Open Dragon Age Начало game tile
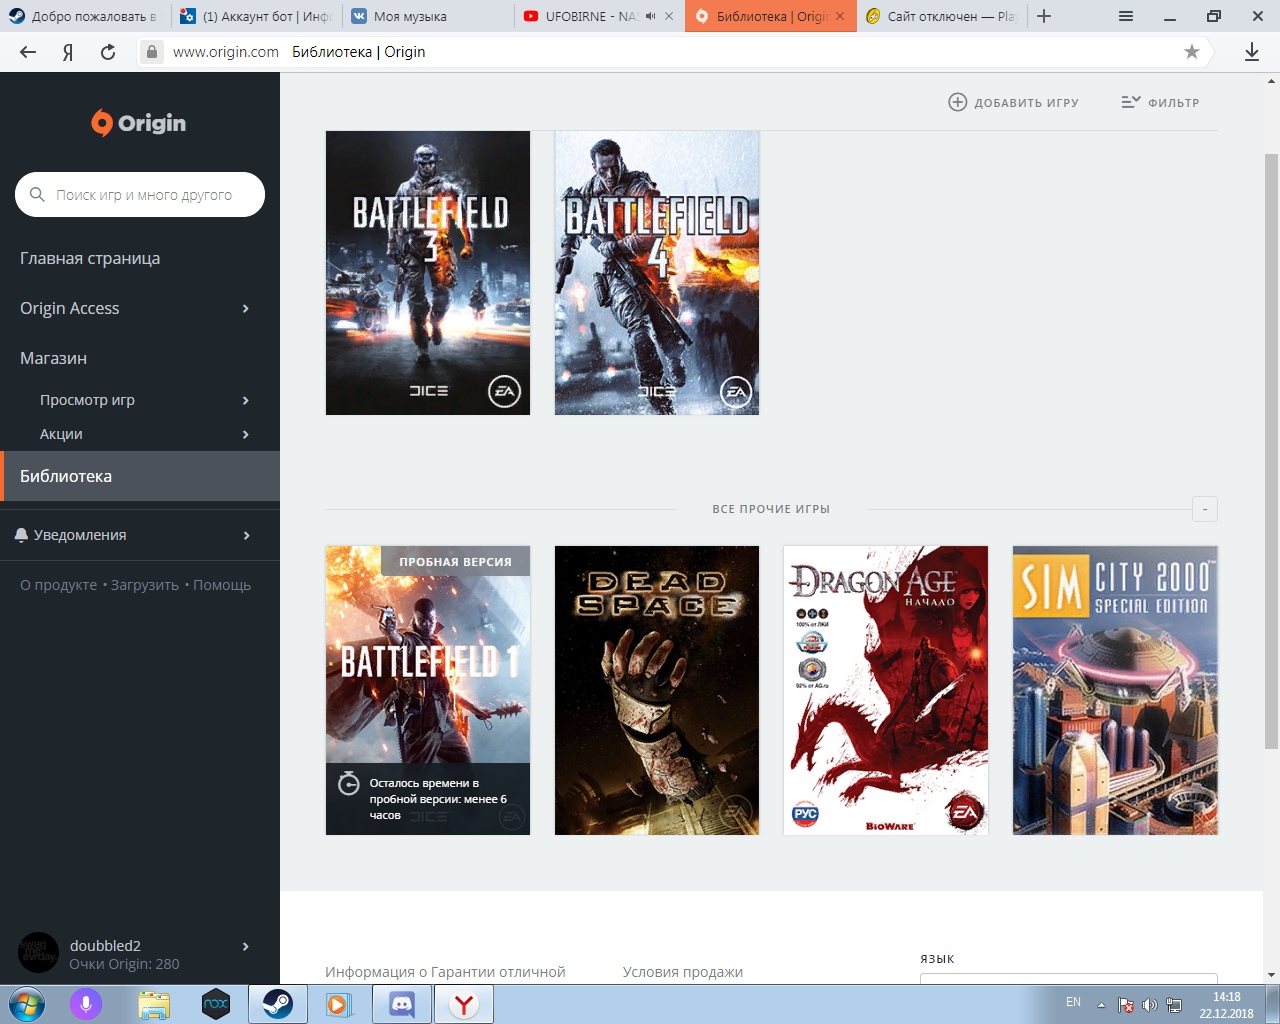Screen dimensions: 1280x1024 pyautogui.click(x=886, y=690)
